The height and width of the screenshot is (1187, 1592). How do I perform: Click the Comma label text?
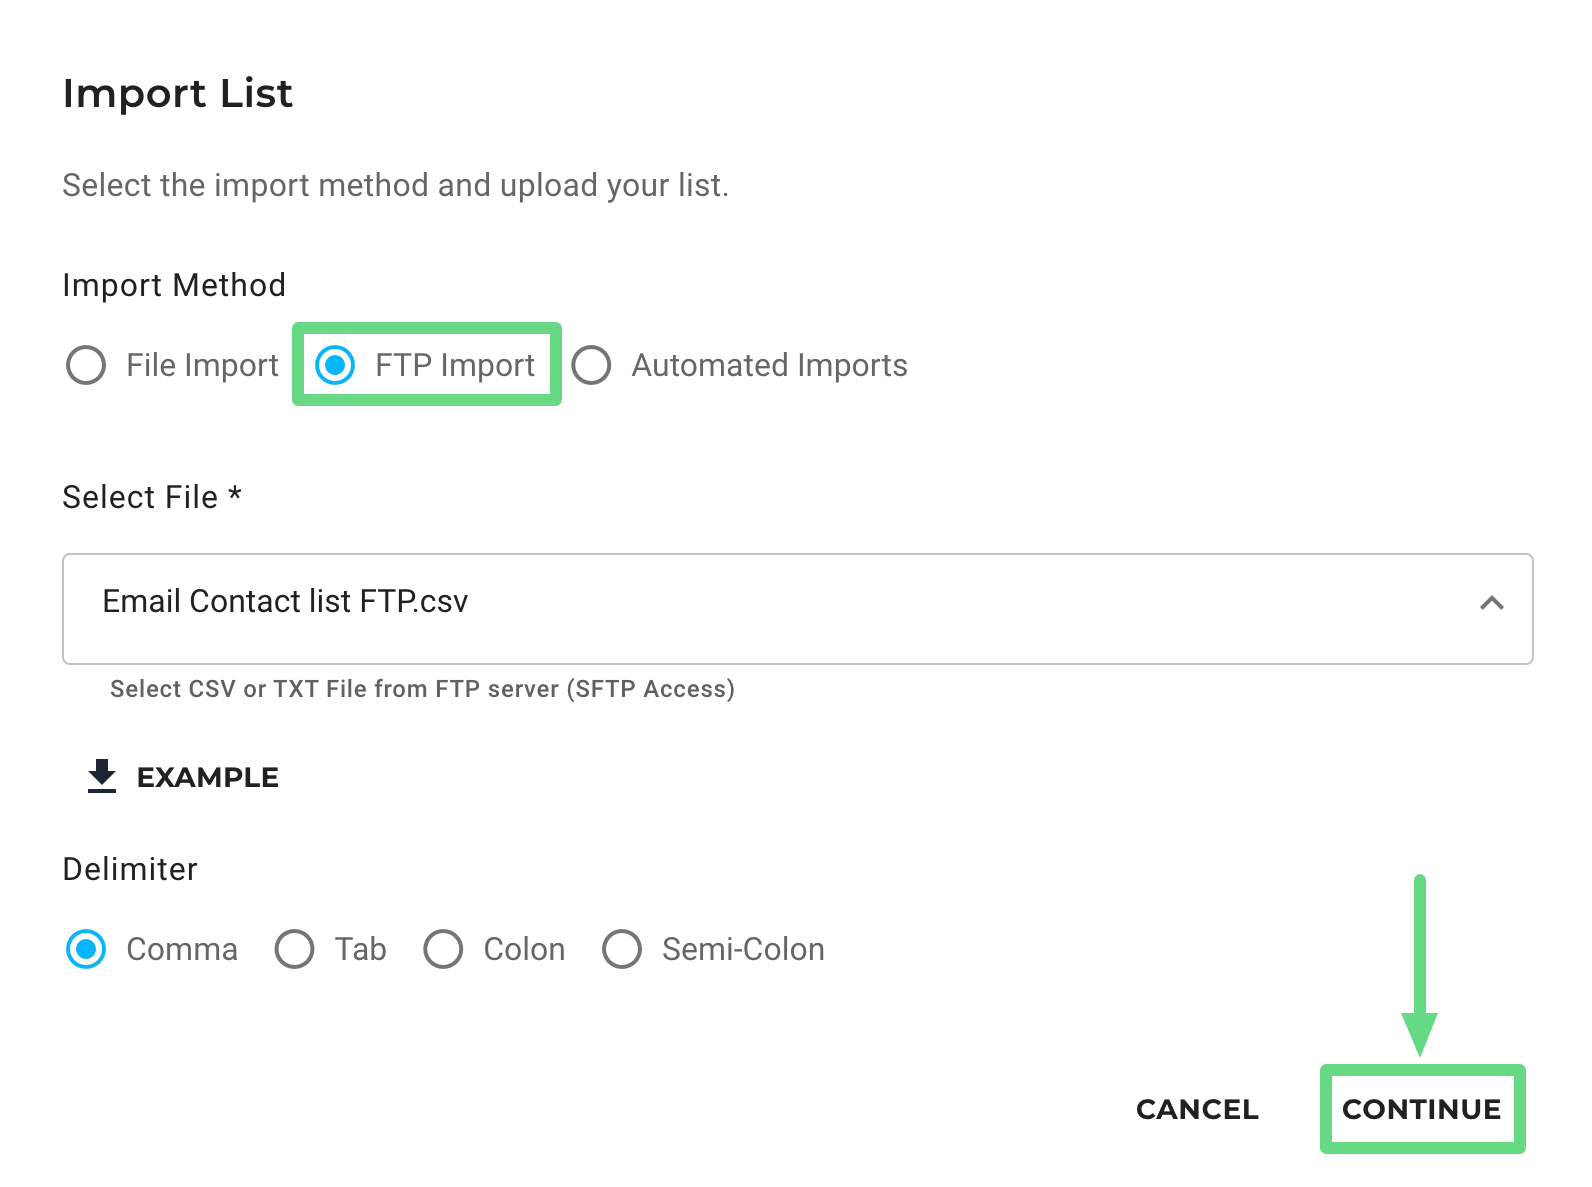tap(182, 949)
